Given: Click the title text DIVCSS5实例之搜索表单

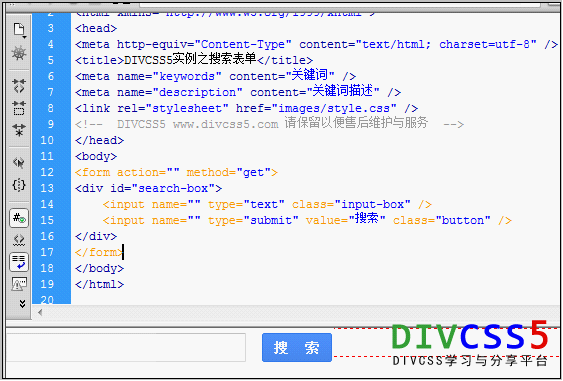Looking at the screenshot, I should [190, 59].
